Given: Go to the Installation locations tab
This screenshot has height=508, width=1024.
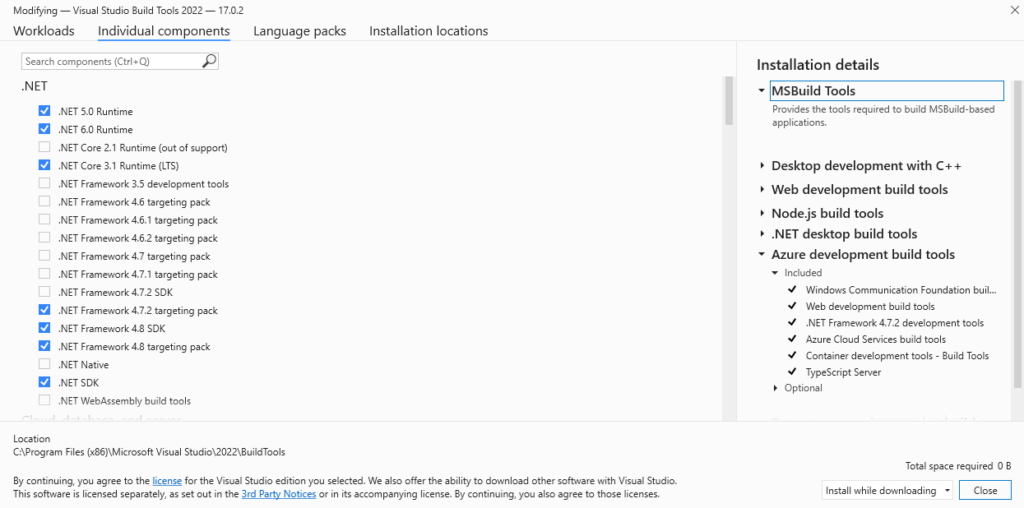Looking at the screenshot, I should [428, 31].
